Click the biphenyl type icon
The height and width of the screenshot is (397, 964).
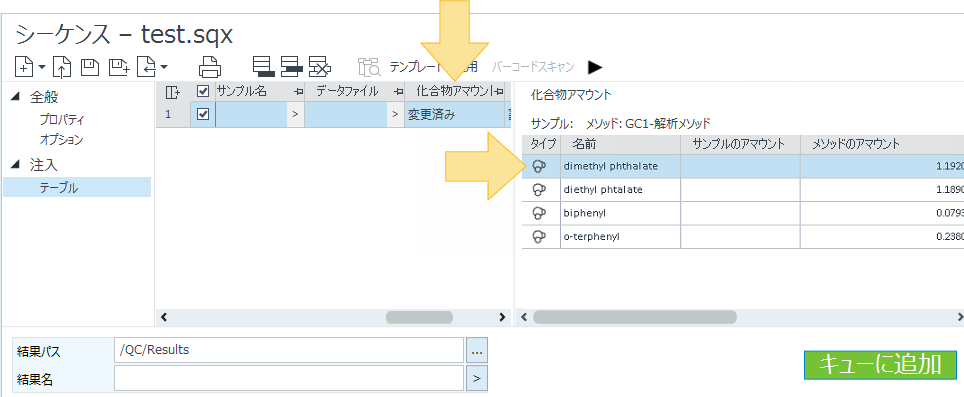540,213
